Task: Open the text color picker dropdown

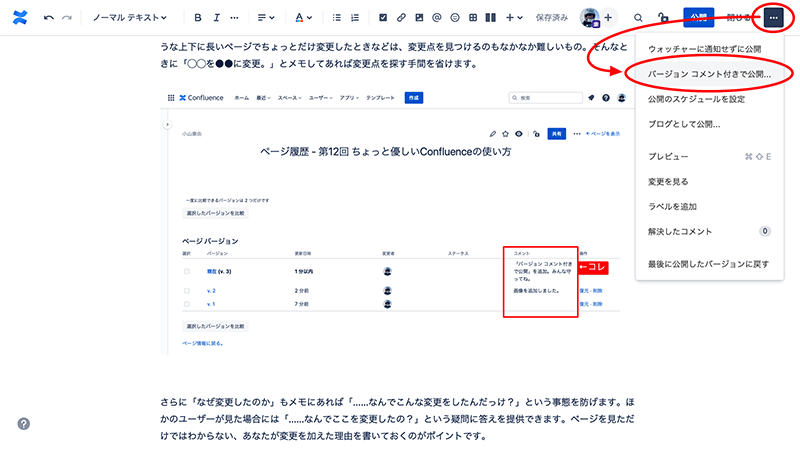Action: click(x=304, y=18)
